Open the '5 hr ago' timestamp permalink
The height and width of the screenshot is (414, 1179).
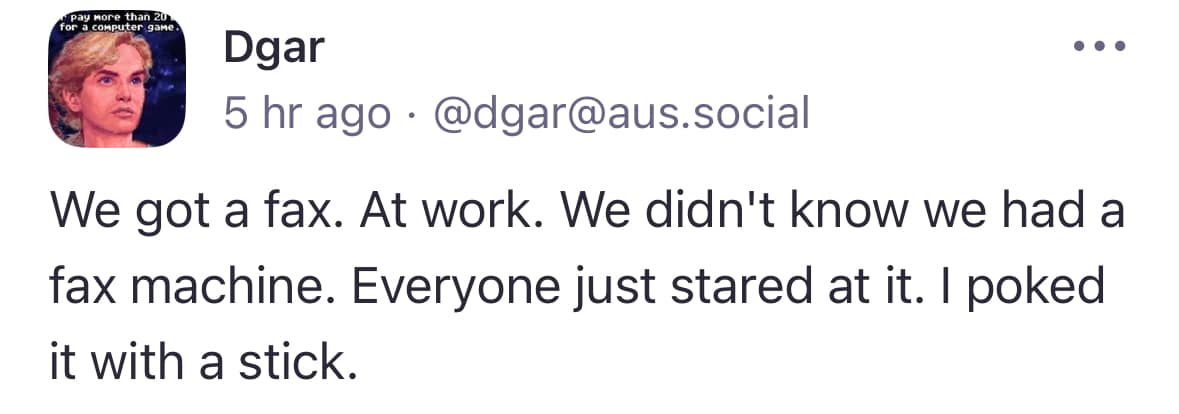tap(308, 114)
